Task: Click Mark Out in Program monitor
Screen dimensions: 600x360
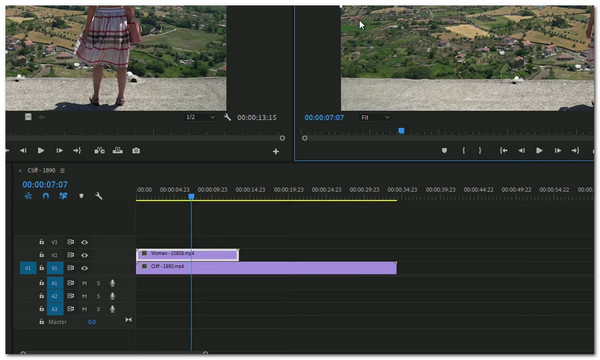Action: click(480, 151)
